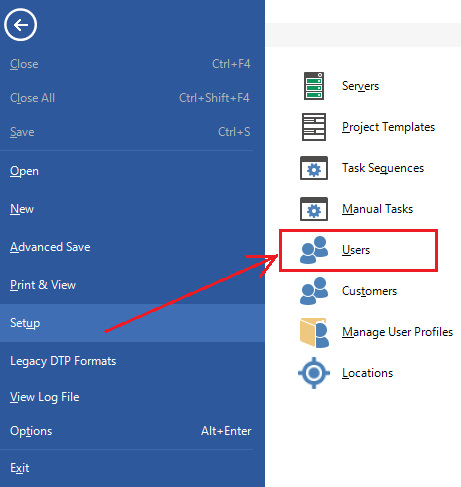Open Task Sequences label
Viewport: 461px width, 487px height.
click(x=383, y=169)
